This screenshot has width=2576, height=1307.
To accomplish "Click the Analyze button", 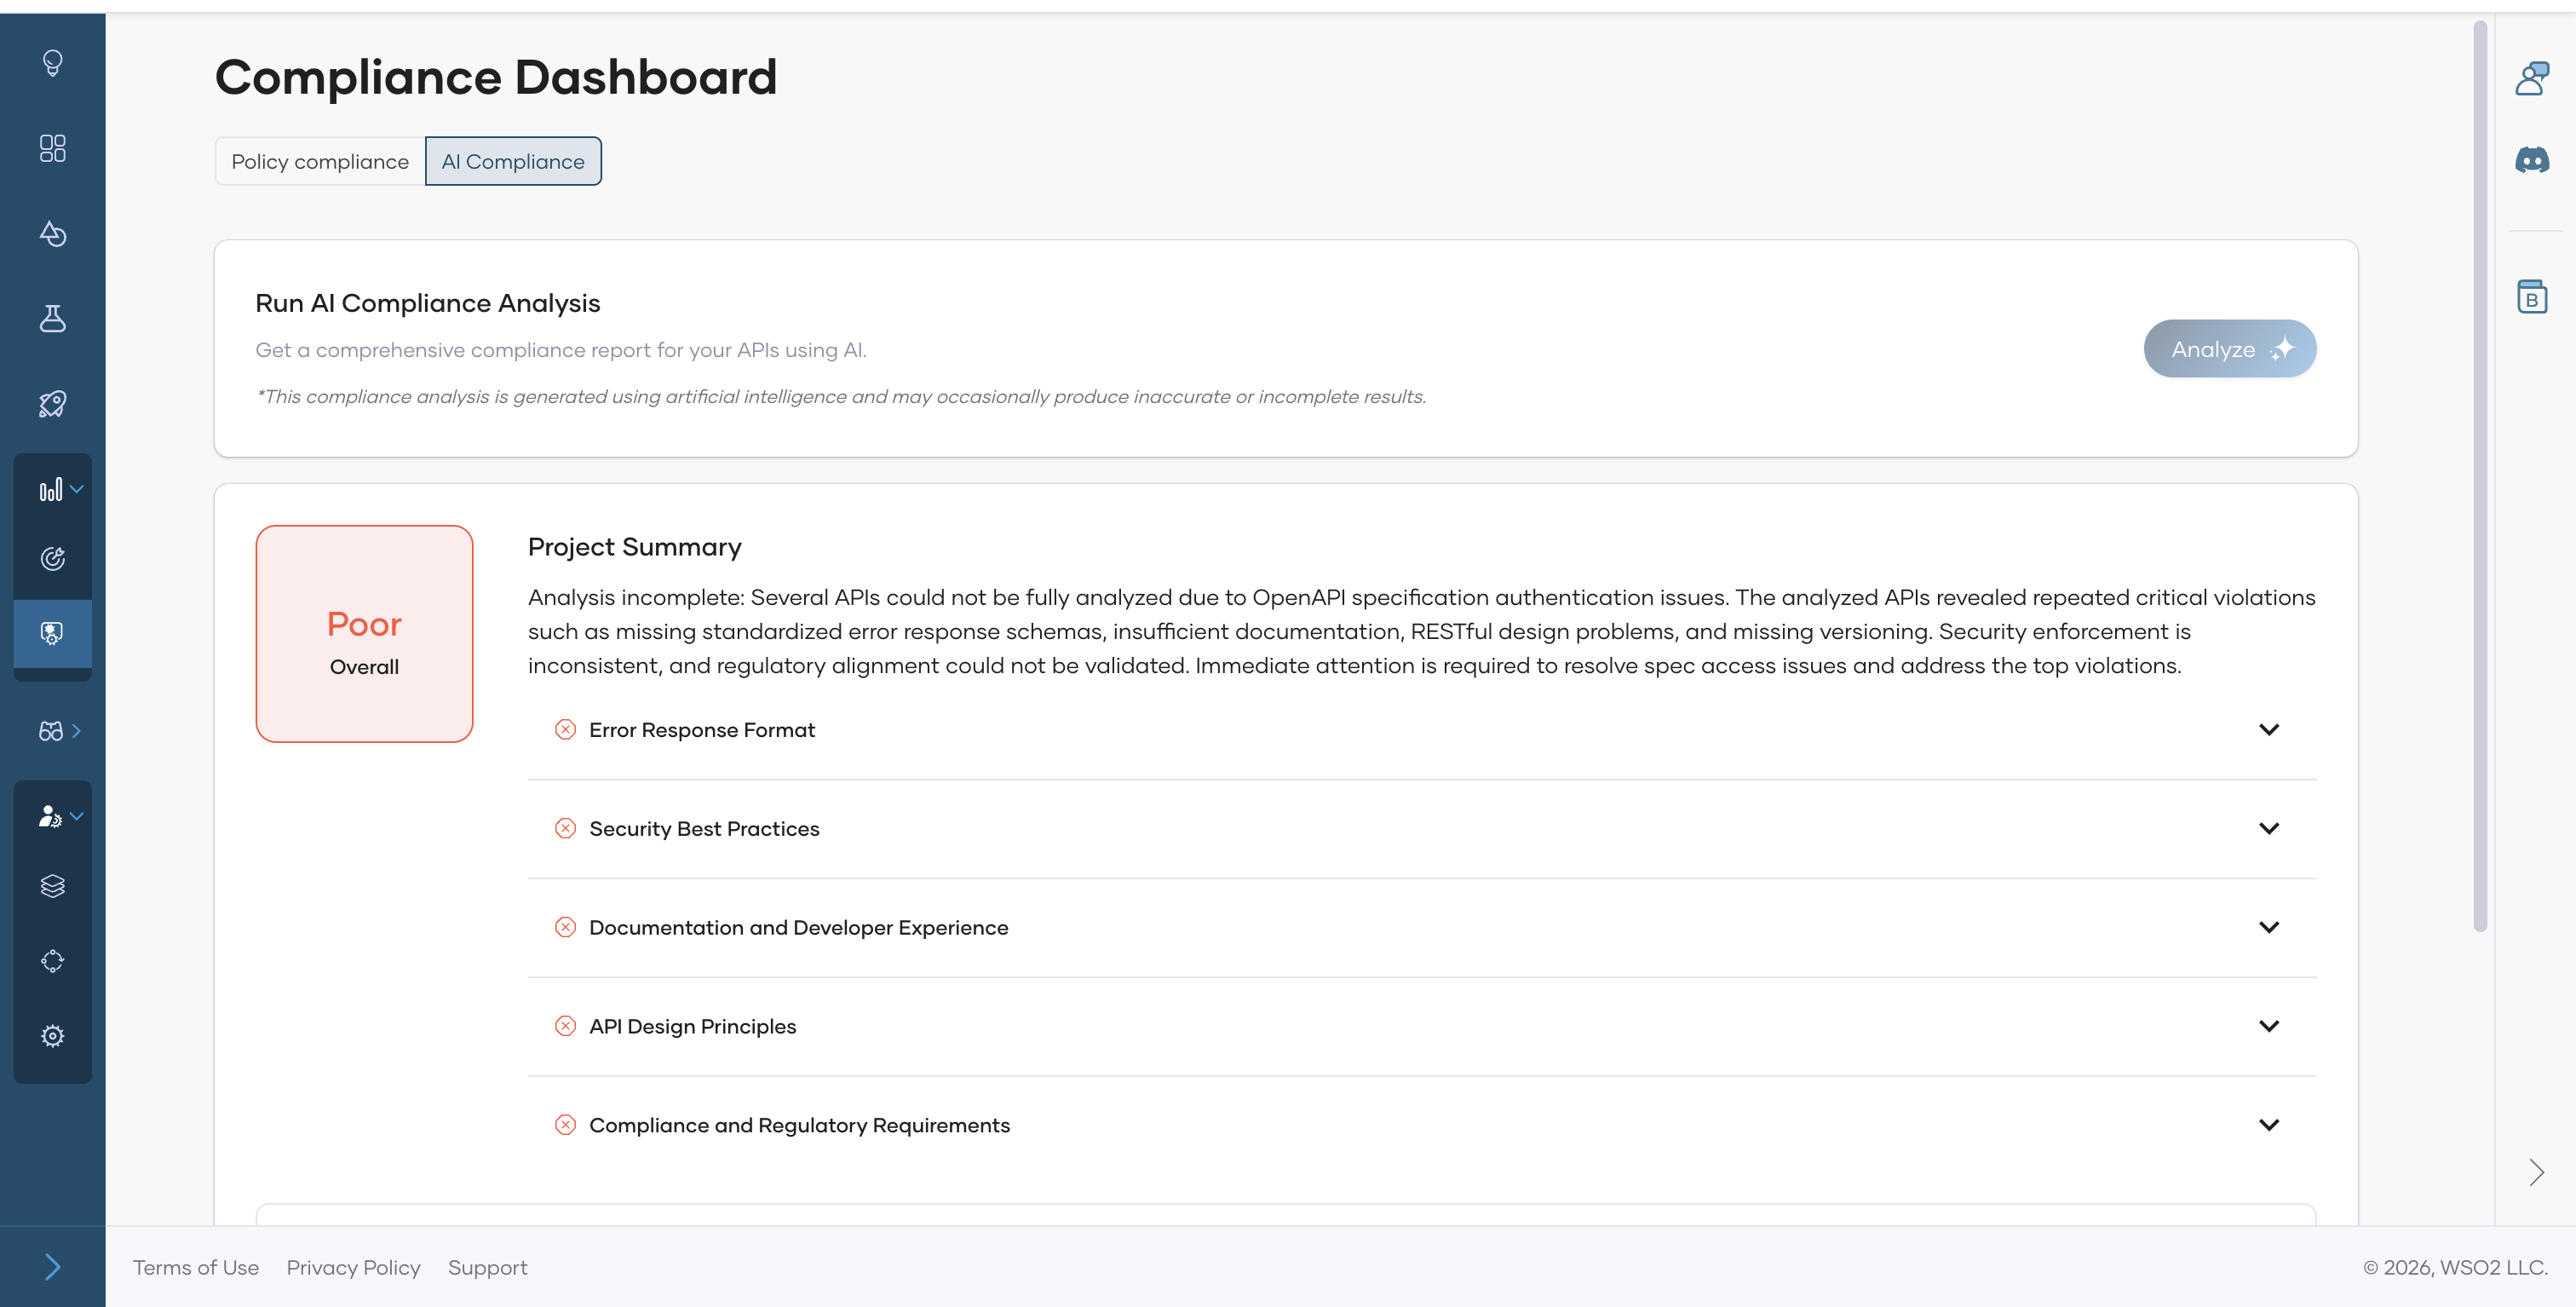I will (x=2230, y=349).
